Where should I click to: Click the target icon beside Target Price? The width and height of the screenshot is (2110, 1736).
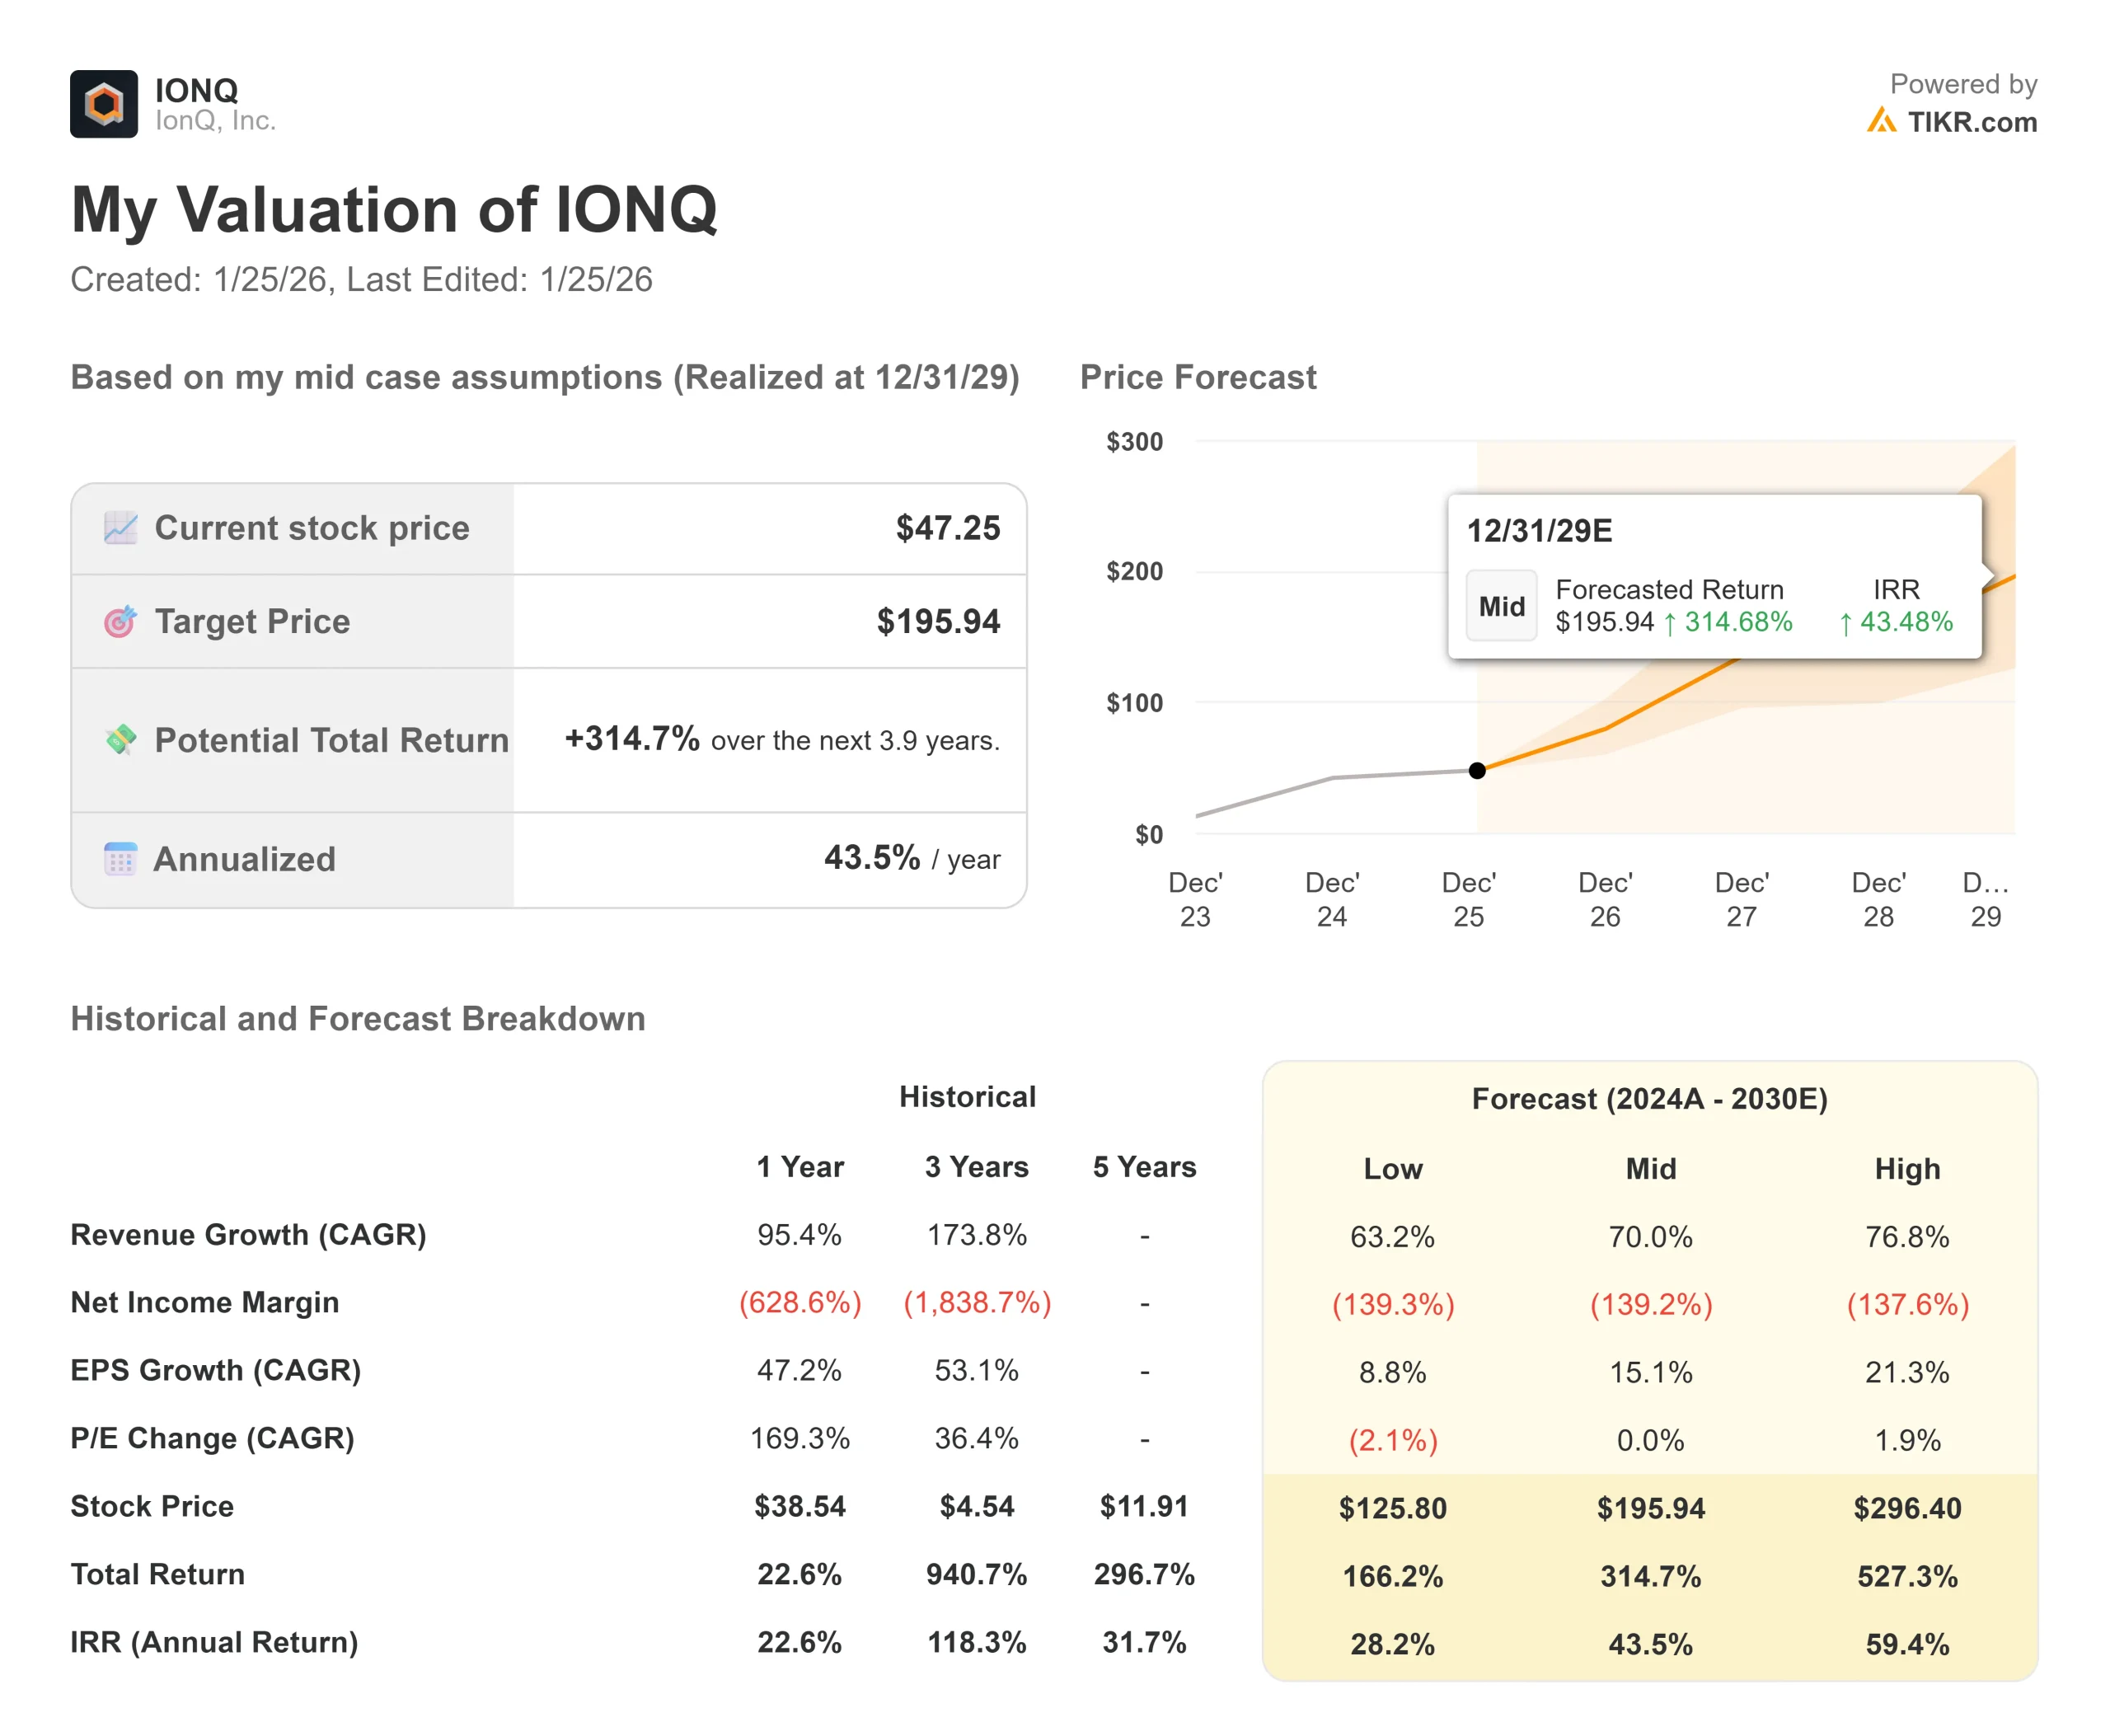tap(120, 621)
